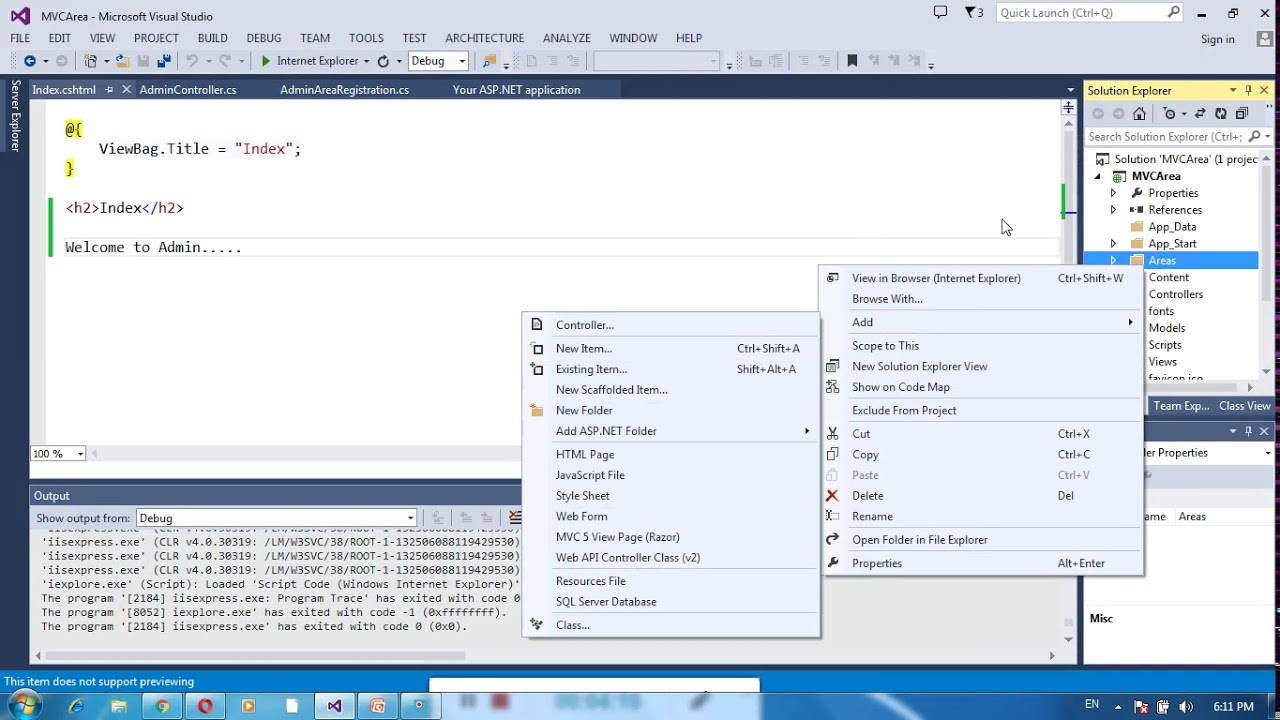This screenshot has width=1280, height=720.
Task: Select Open Folder in File Explorer
Action: point(981,540)
